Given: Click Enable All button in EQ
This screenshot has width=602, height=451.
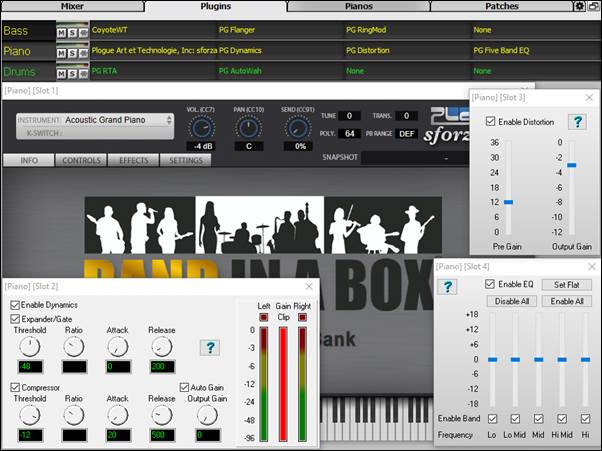Looking at the screenshot, I should pos(567,301).
